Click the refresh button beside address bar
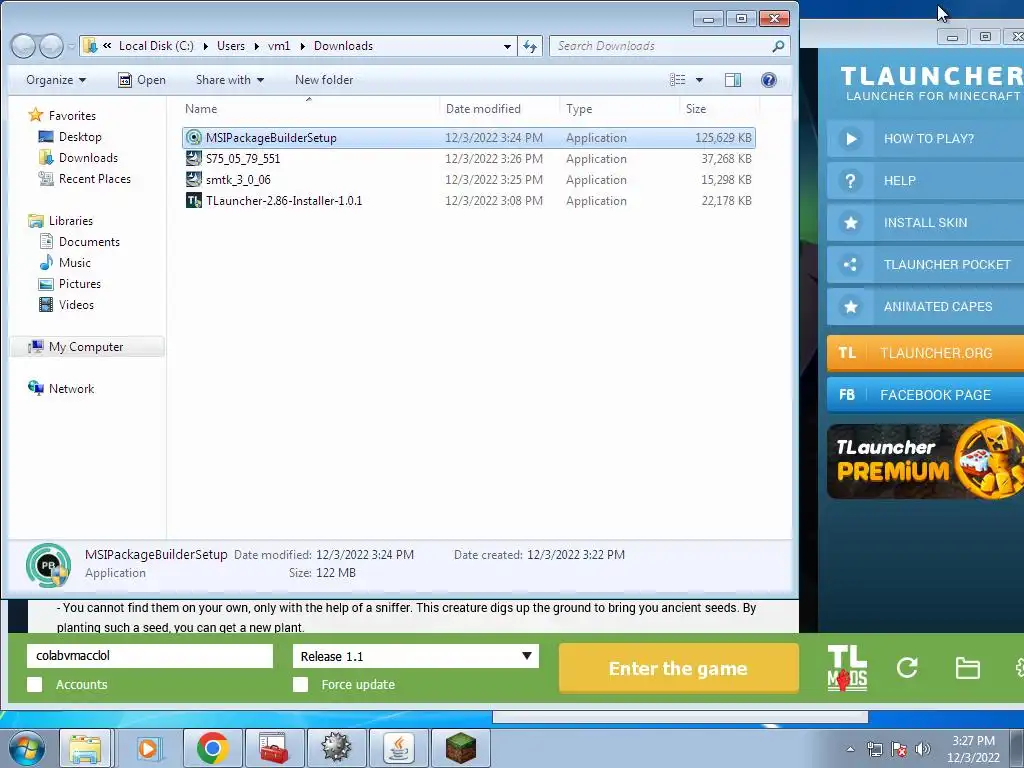Viewport: 1024px width, 768px height. pos(530,46)
